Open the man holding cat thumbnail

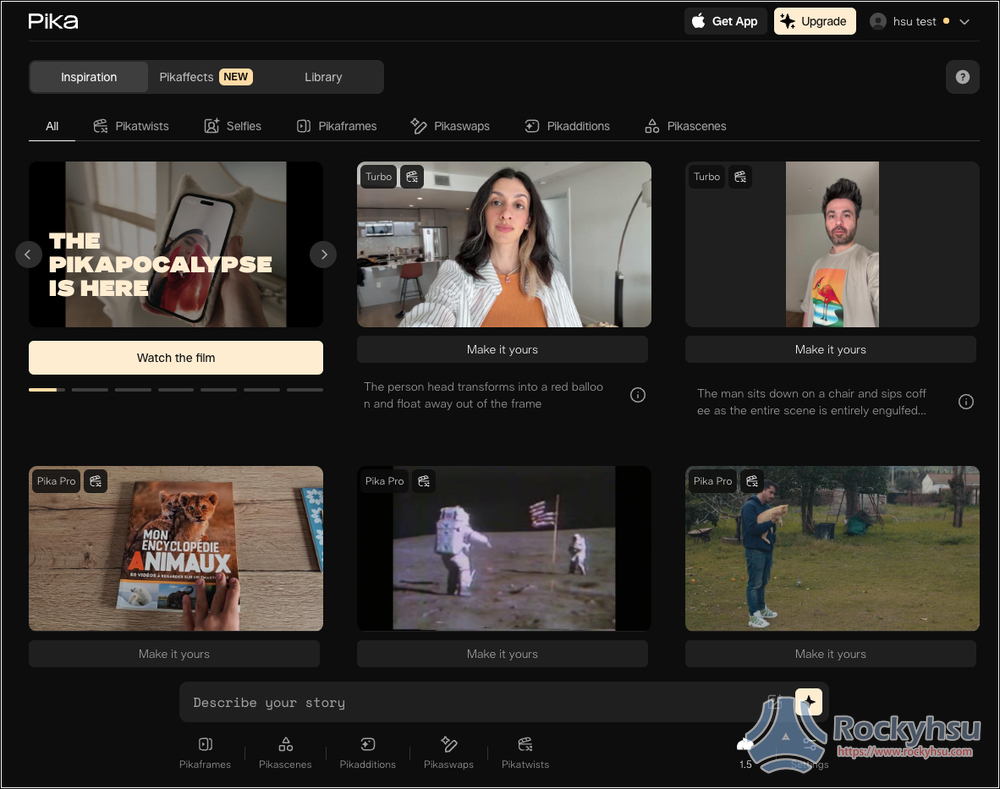pyautogui.click(x=832, y=549)
